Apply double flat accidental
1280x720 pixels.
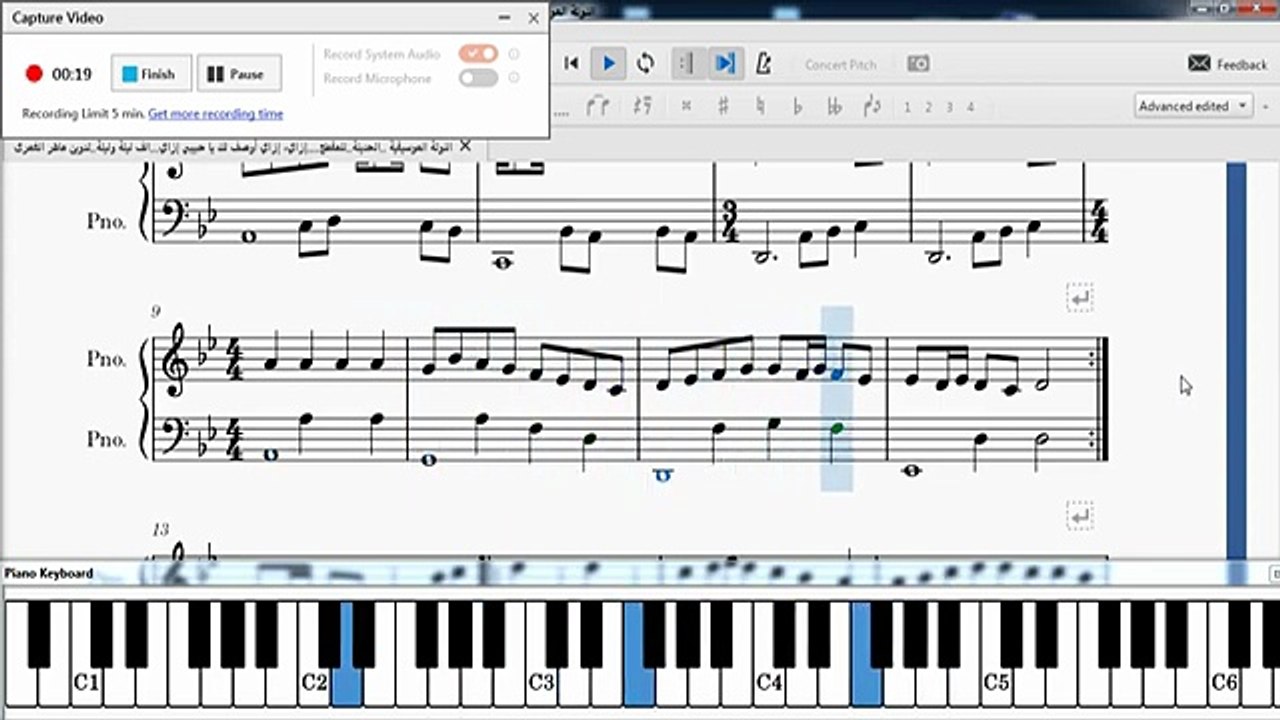pyautogui.click(x=834, y=106)
